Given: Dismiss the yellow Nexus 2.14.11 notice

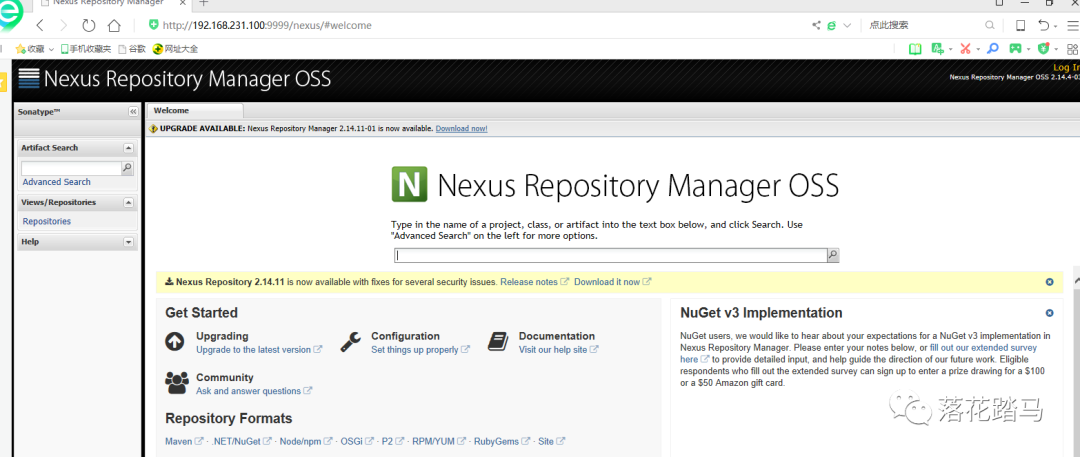Looking at the screenshot, I should (1049, 282).
